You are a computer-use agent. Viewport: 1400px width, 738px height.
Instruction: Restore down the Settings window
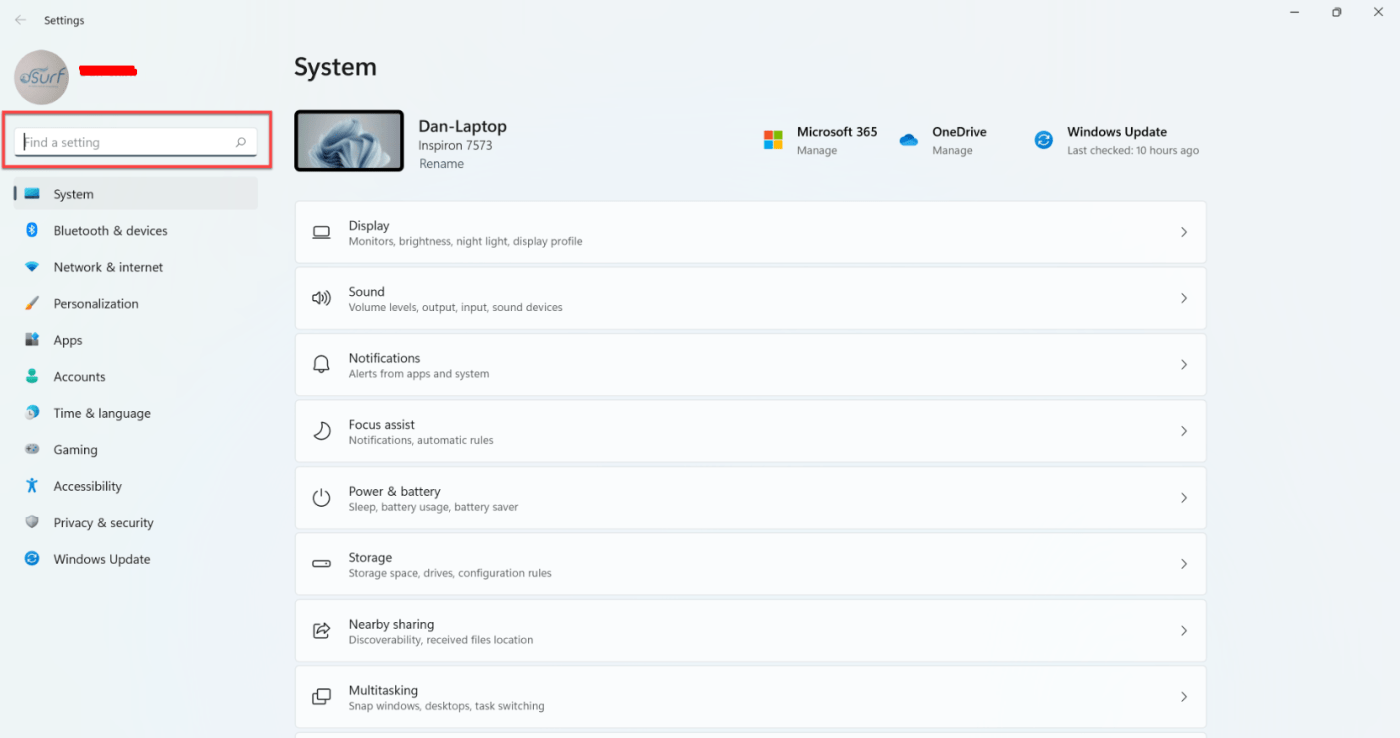(x=1336, y=13)
